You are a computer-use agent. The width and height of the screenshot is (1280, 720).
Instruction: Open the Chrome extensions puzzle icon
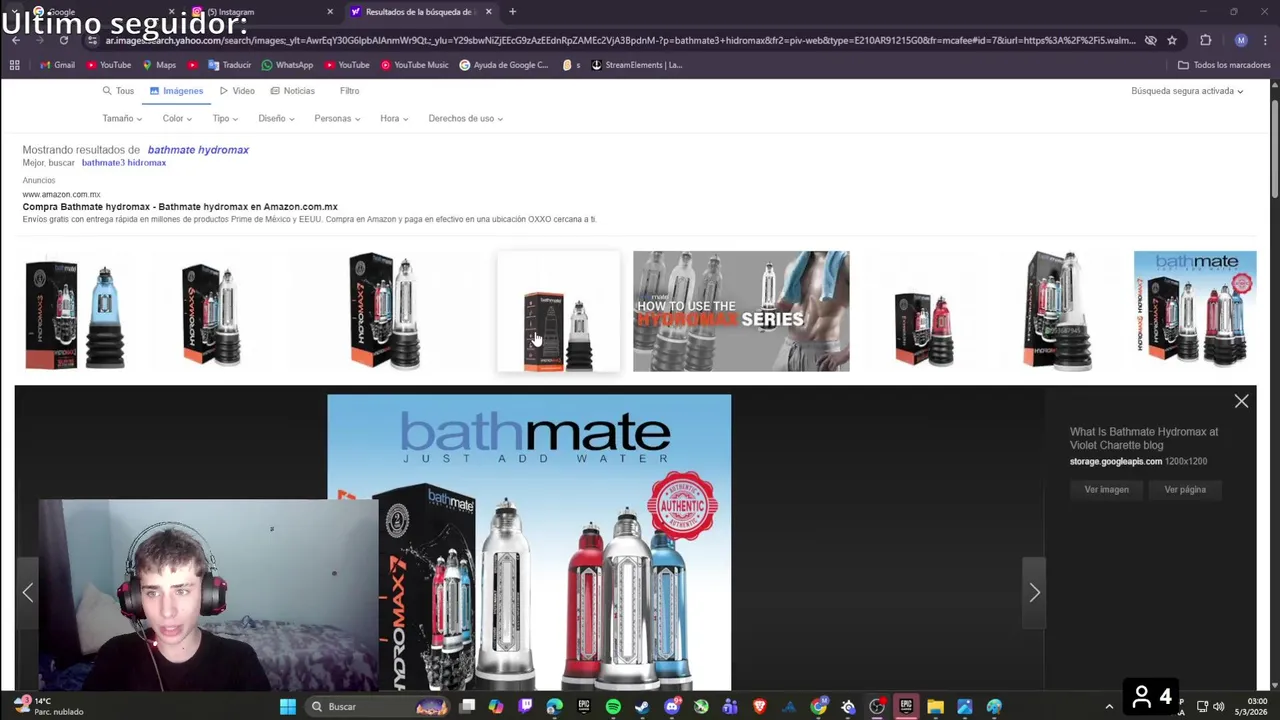(1205, 40)
